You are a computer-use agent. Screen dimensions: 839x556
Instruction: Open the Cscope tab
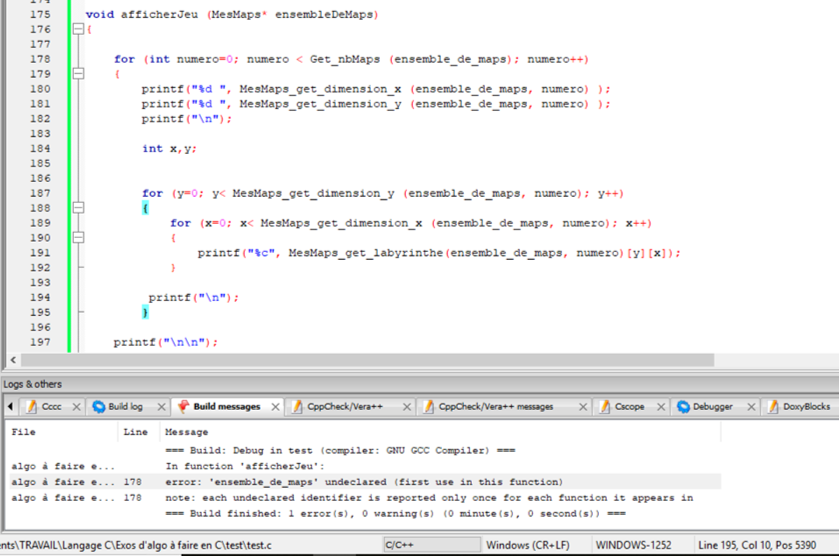[x=629, y=407]
